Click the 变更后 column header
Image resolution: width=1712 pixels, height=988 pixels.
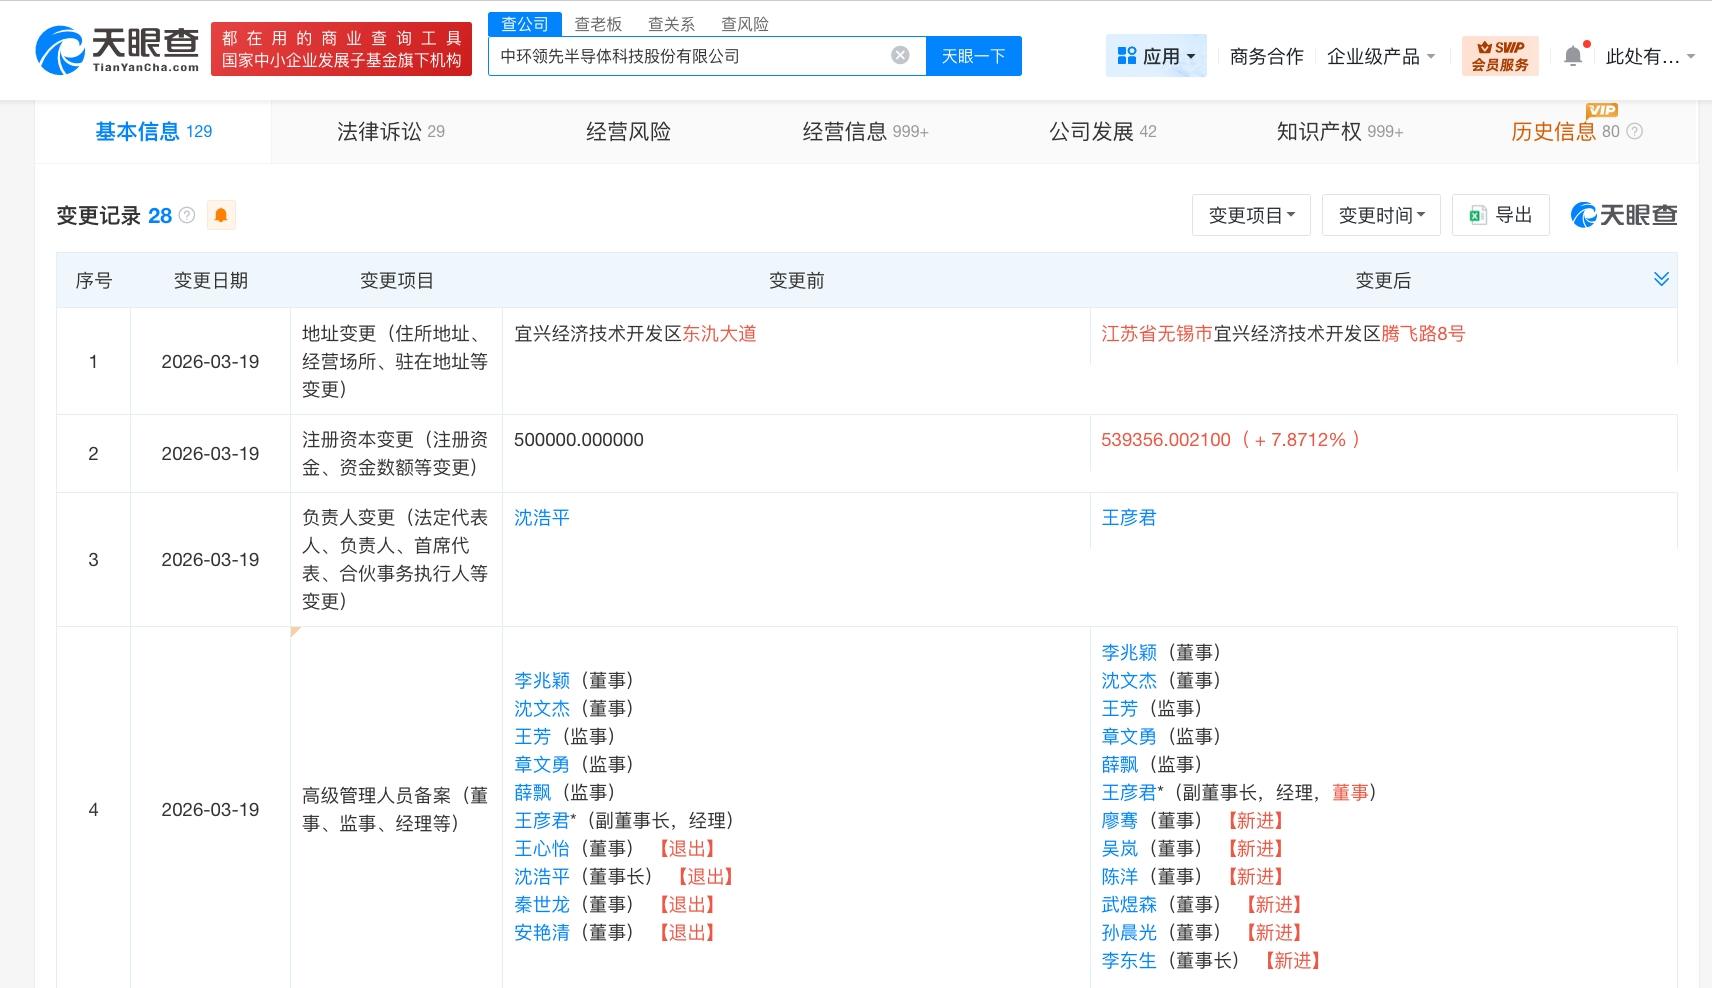coord(1383,280)
